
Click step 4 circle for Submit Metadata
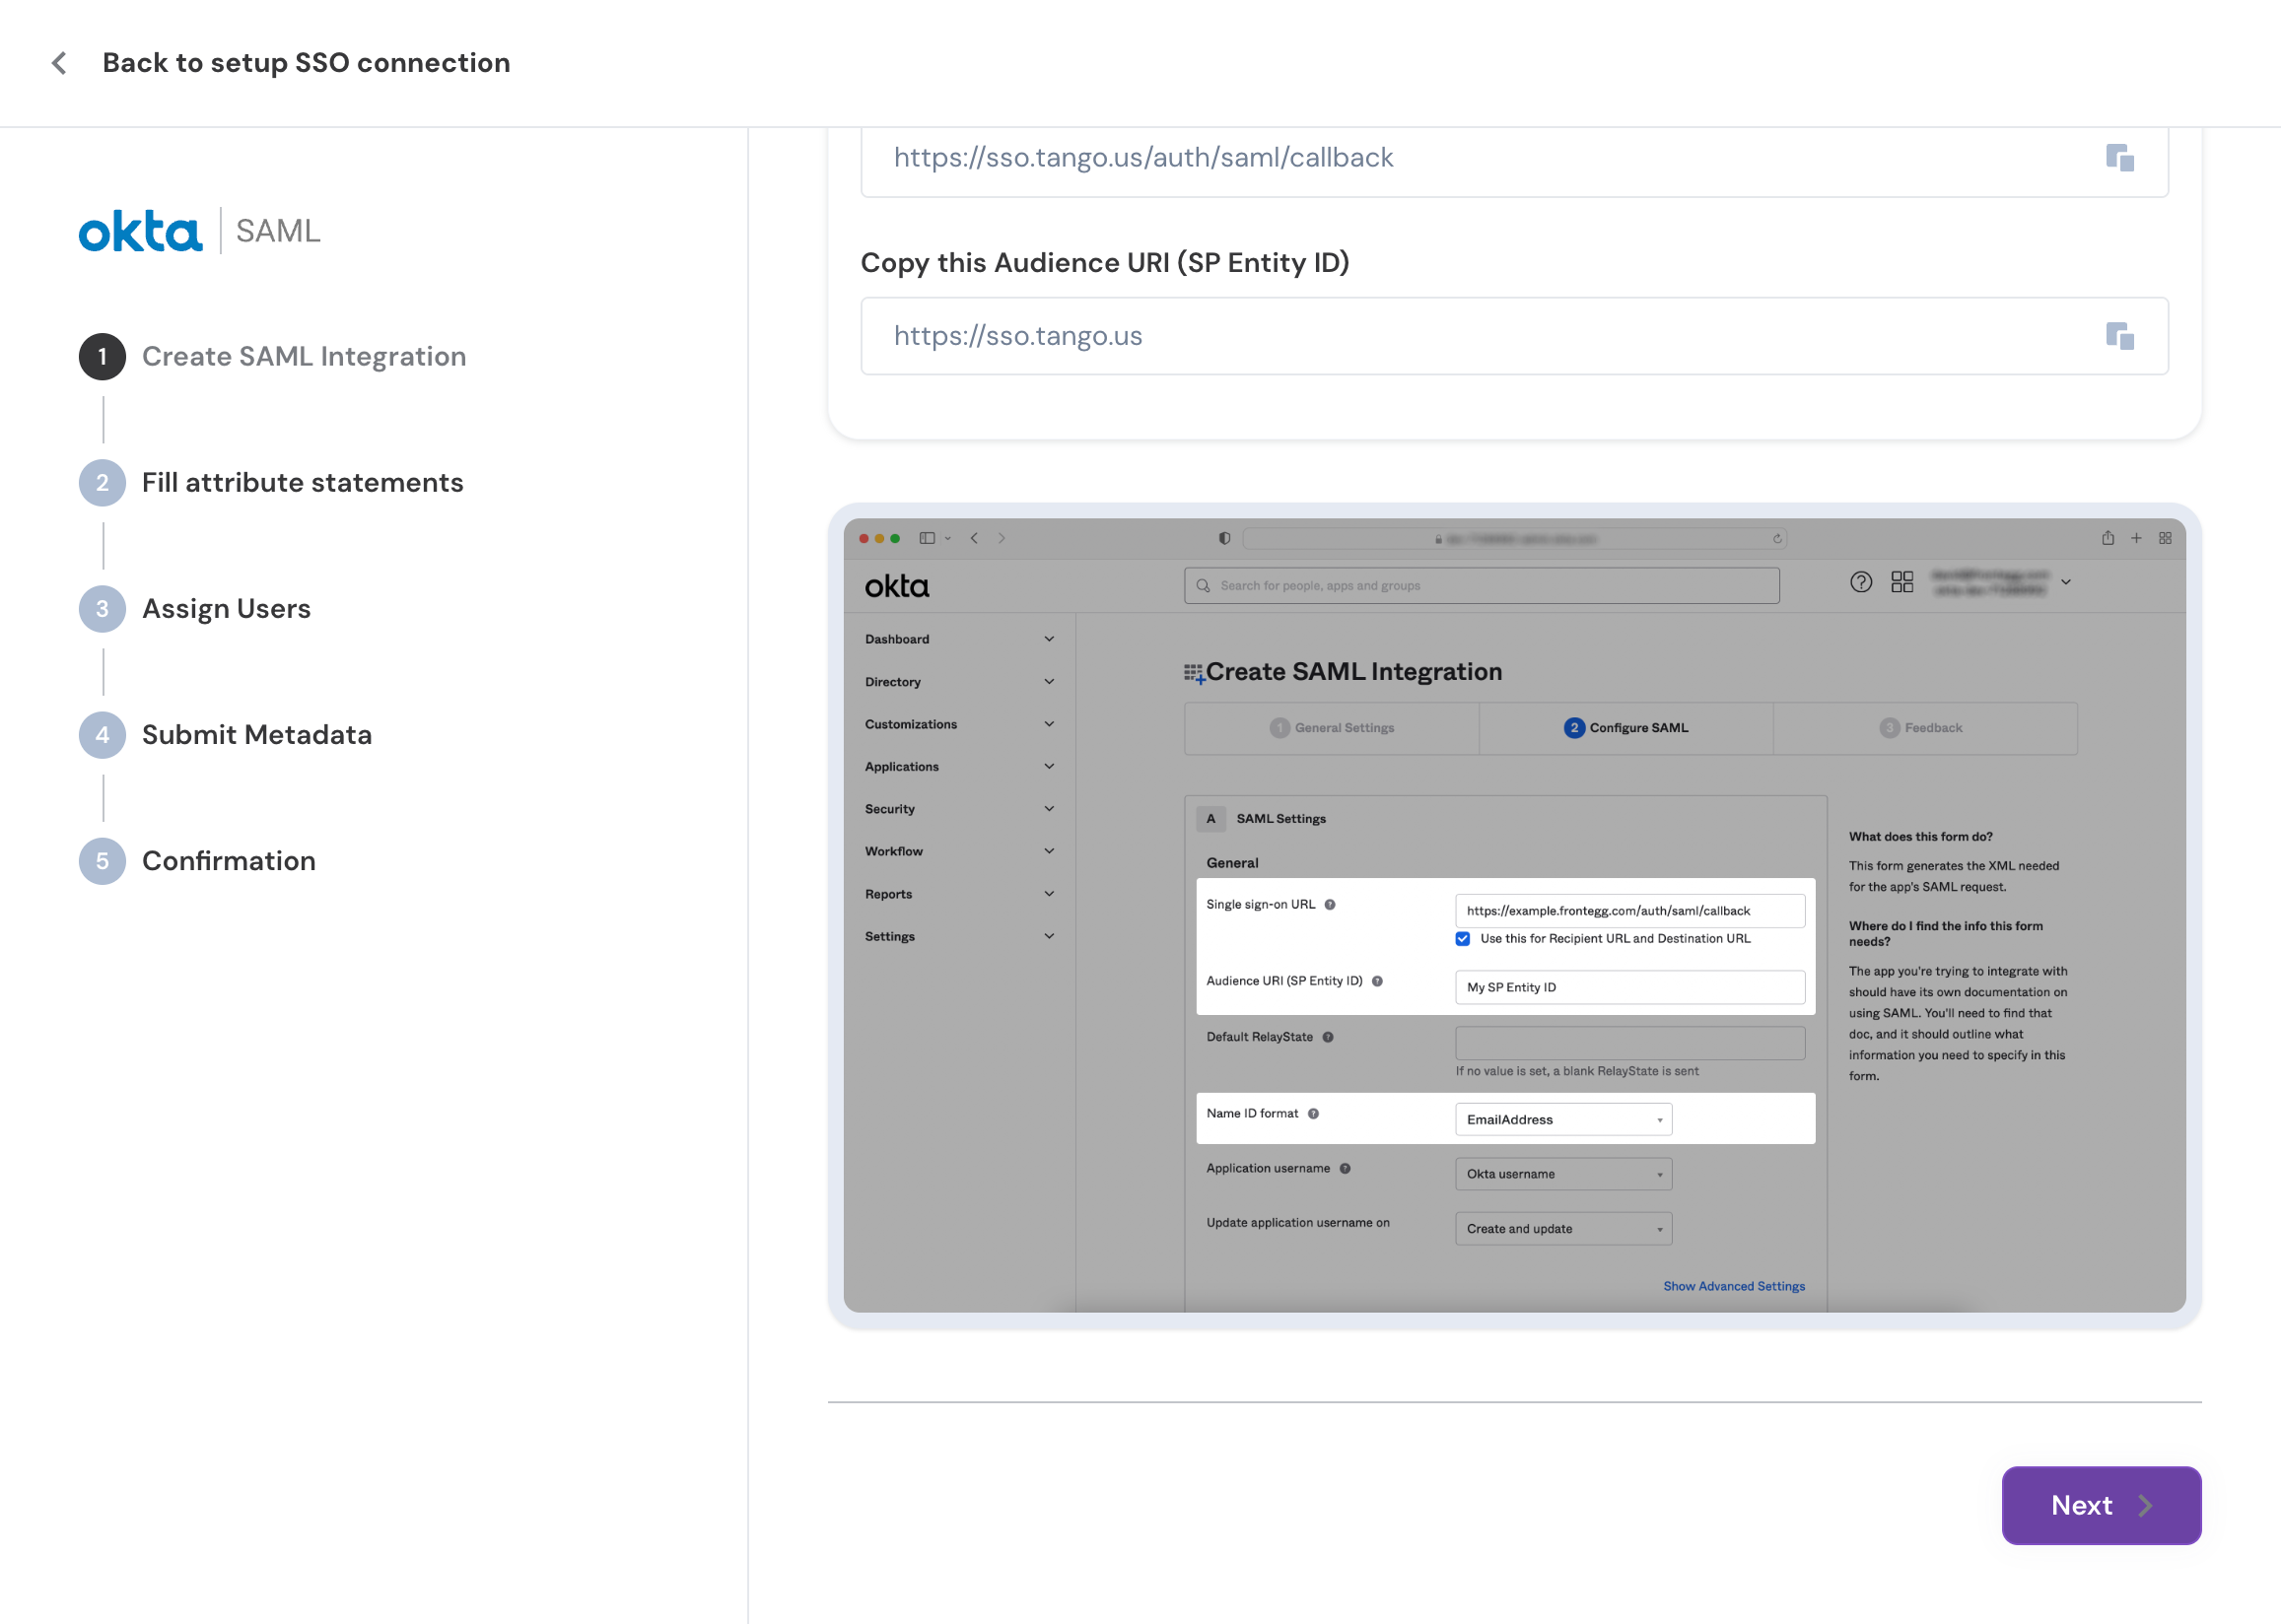102,735
